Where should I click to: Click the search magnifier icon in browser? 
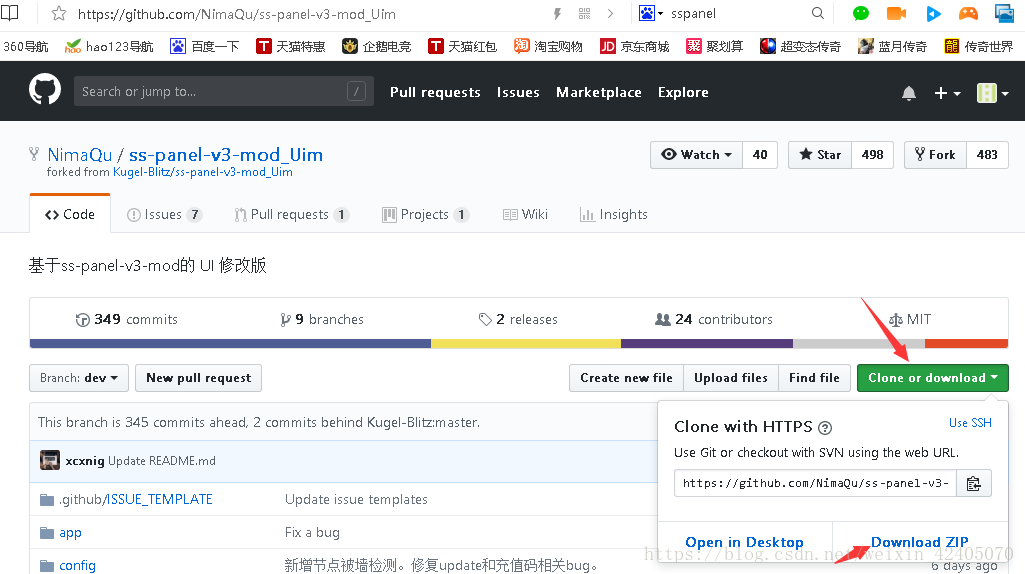(x=818, y=13)
